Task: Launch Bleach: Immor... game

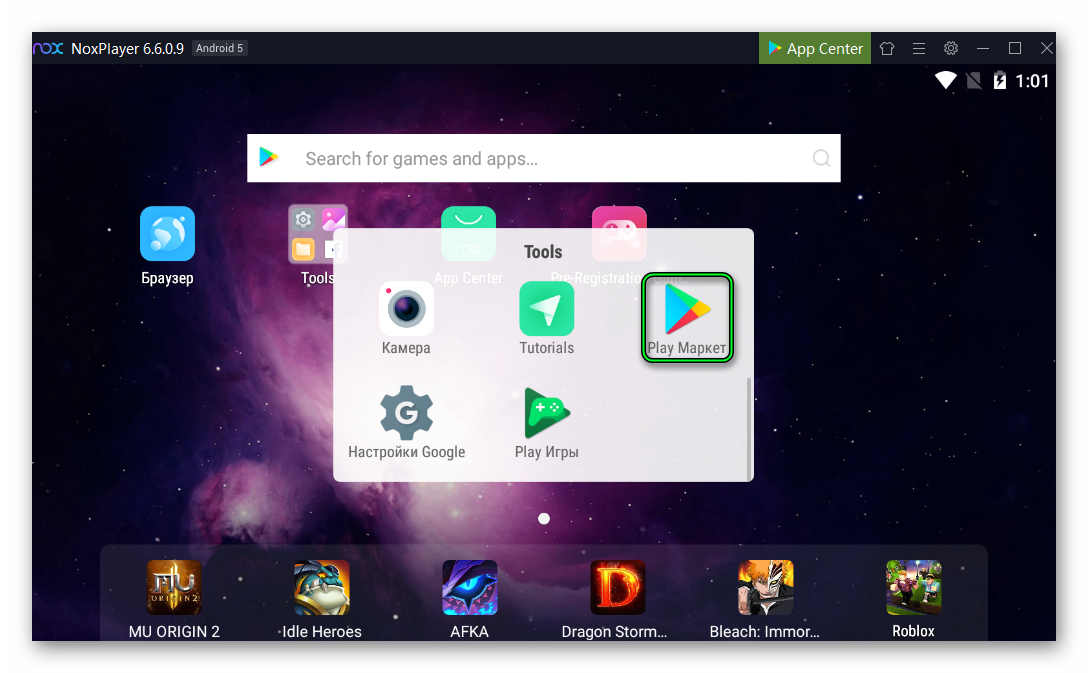Action: pos(765,588)
